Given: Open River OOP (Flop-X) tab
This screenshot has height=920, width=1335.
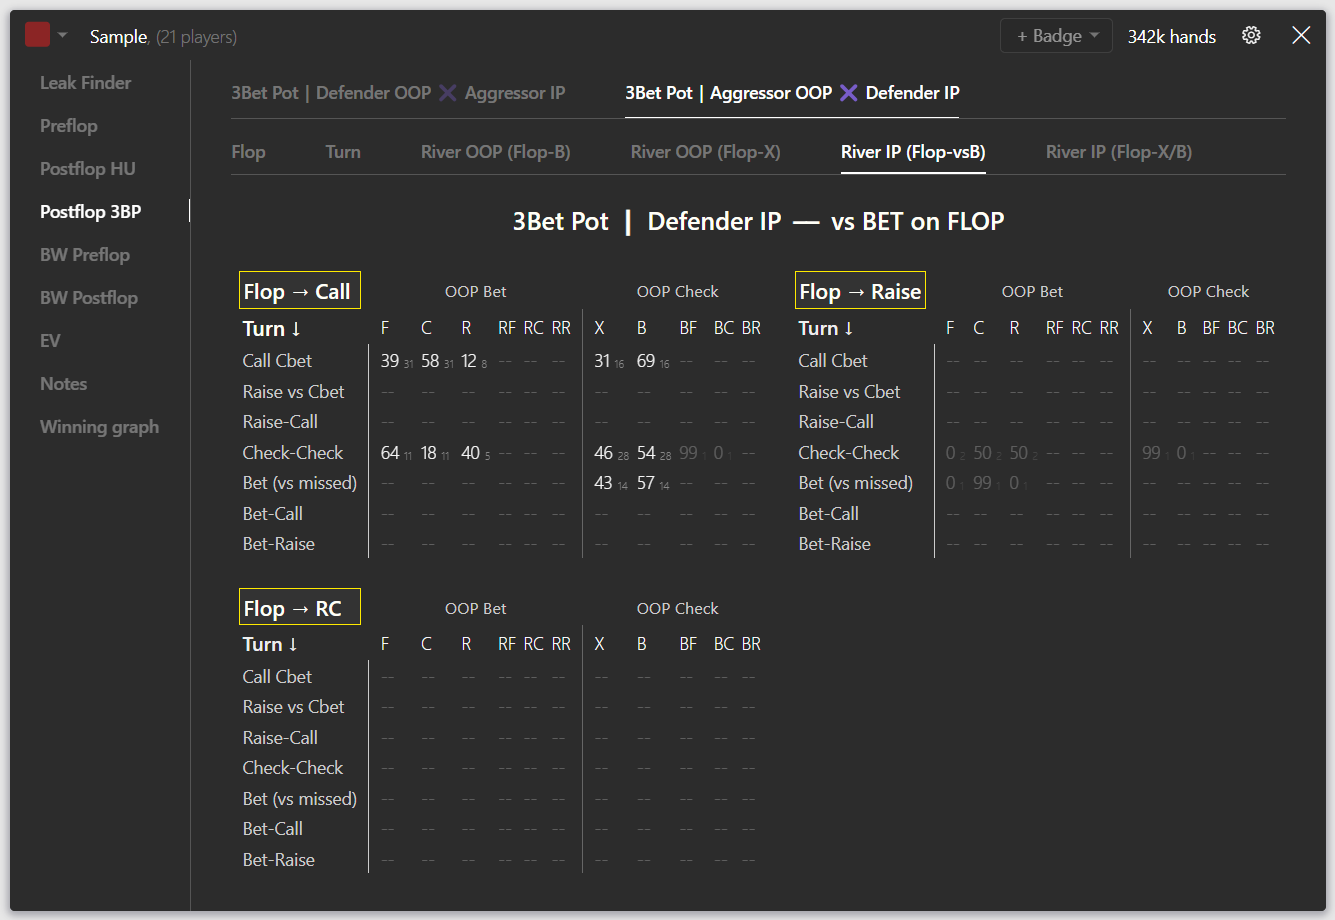Looking at the screenshot, I should (706, 152).
